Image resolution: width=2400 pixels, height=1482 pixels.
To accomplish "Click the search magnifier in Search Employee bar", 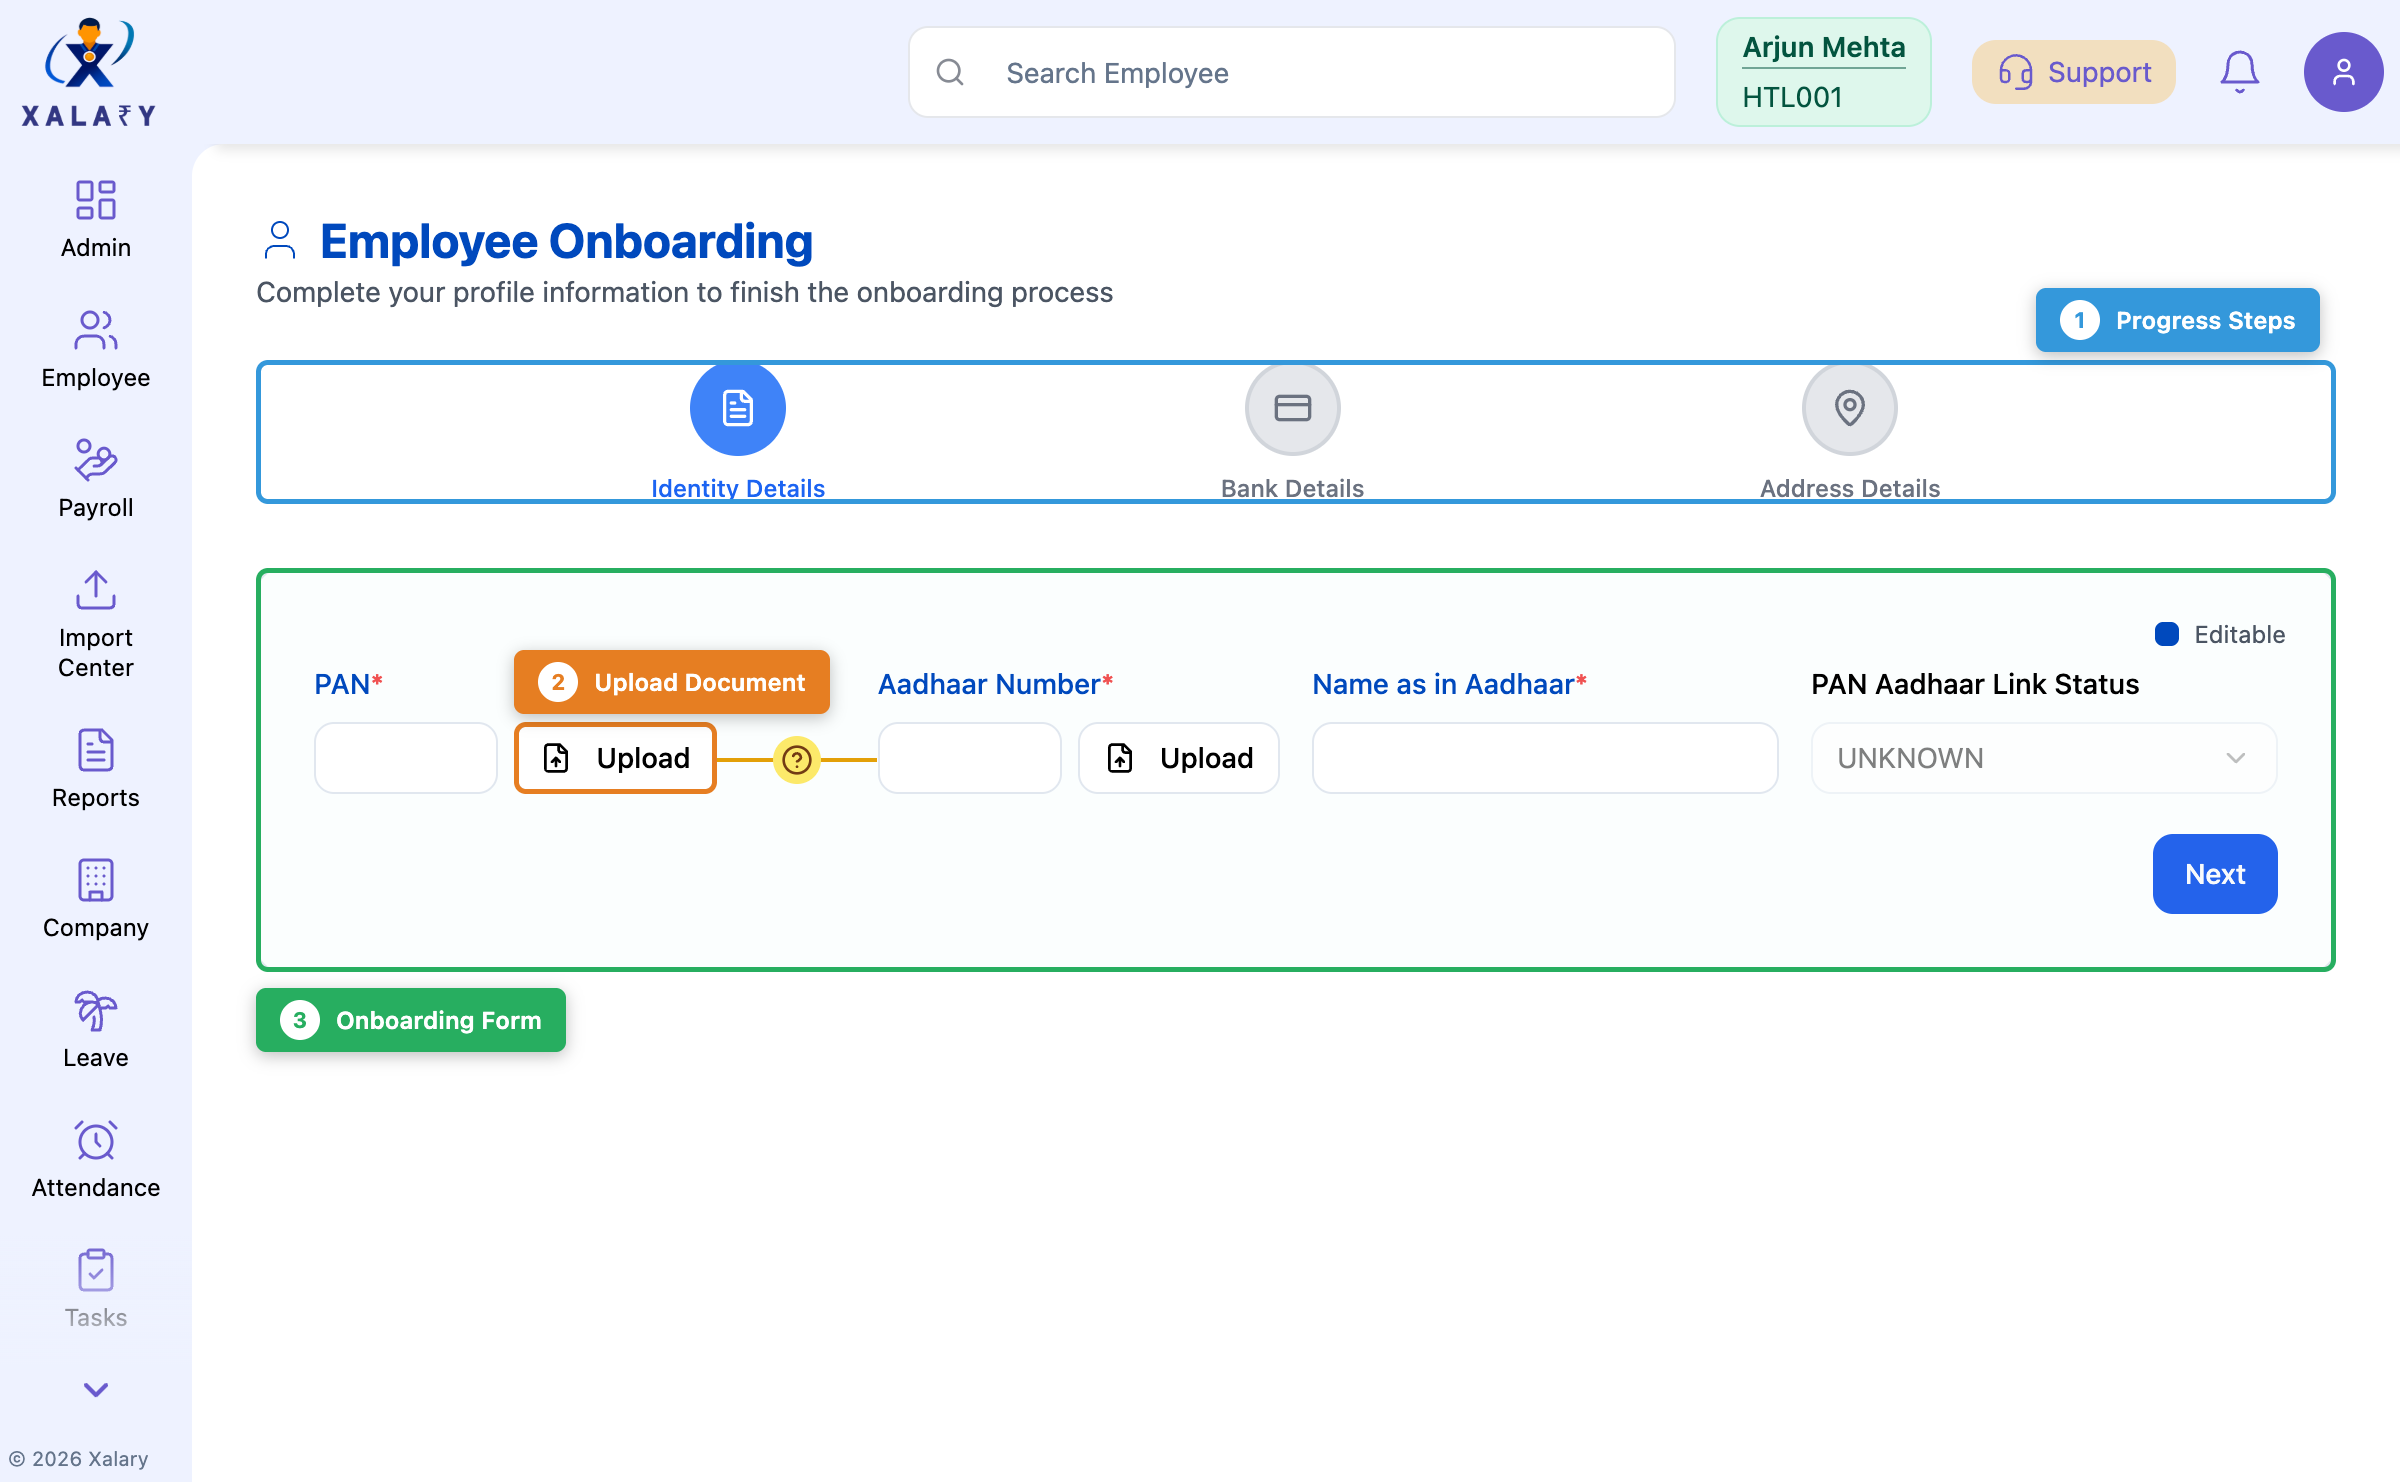I will (x=950, y=72).
